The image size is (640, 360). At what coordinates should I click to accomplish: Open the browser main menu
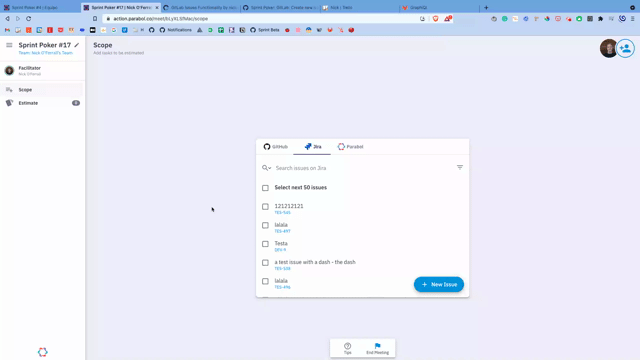[633, 19]
